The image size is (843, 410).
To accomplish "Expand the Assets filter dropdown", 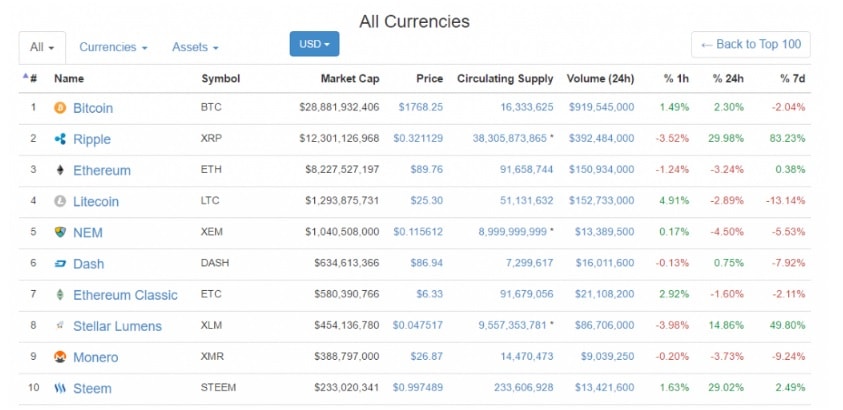I will 195,47.
